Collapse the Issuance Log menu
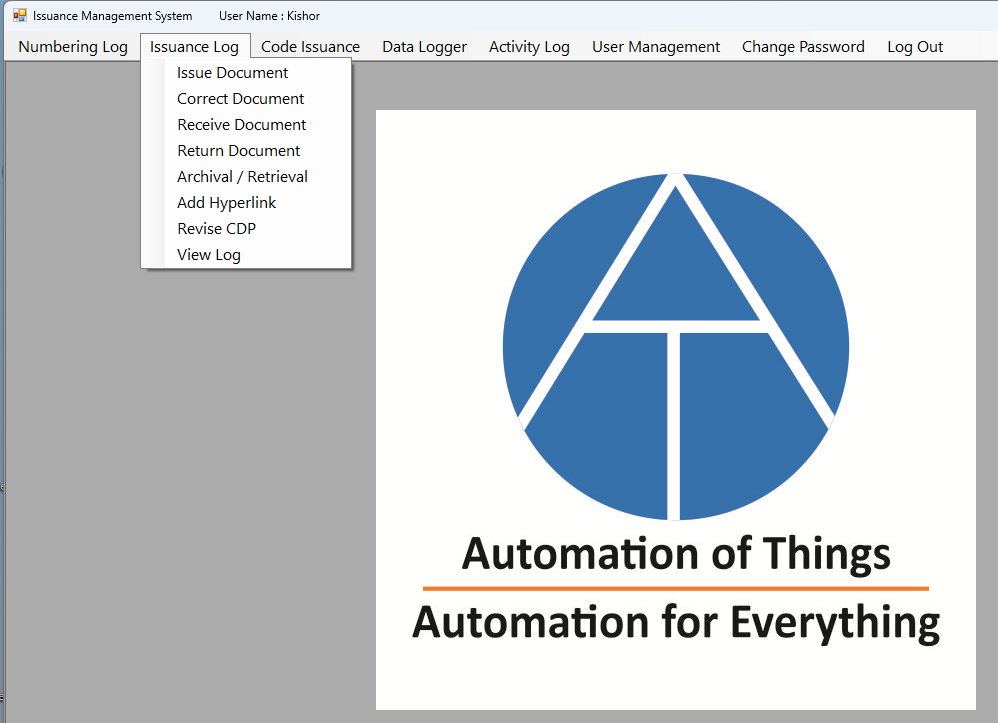The width and height of the screenshot is (998, 723). coord(195,46)
